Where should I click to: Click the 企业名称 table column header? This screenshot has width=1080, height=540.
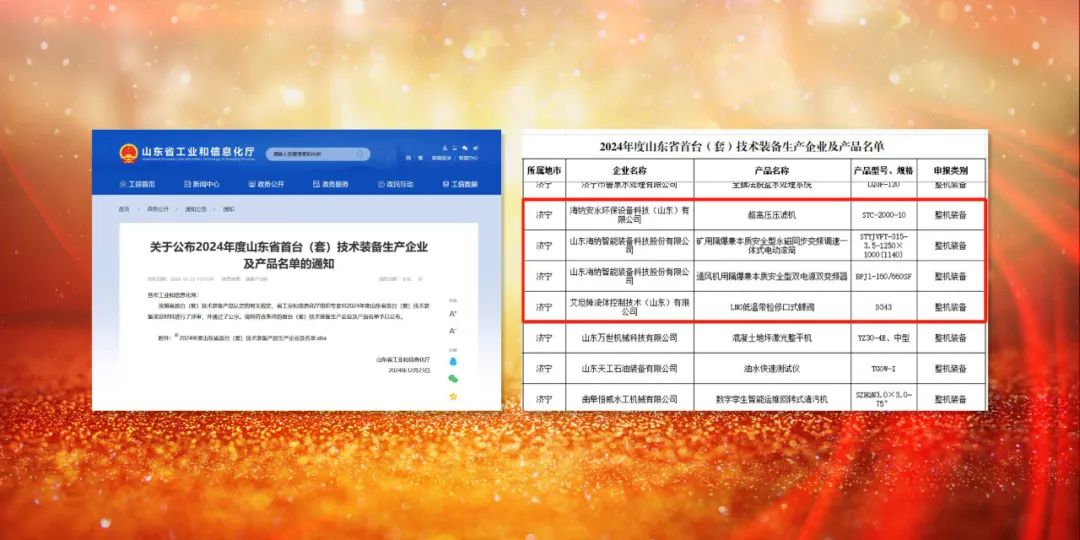coord(630,171)
